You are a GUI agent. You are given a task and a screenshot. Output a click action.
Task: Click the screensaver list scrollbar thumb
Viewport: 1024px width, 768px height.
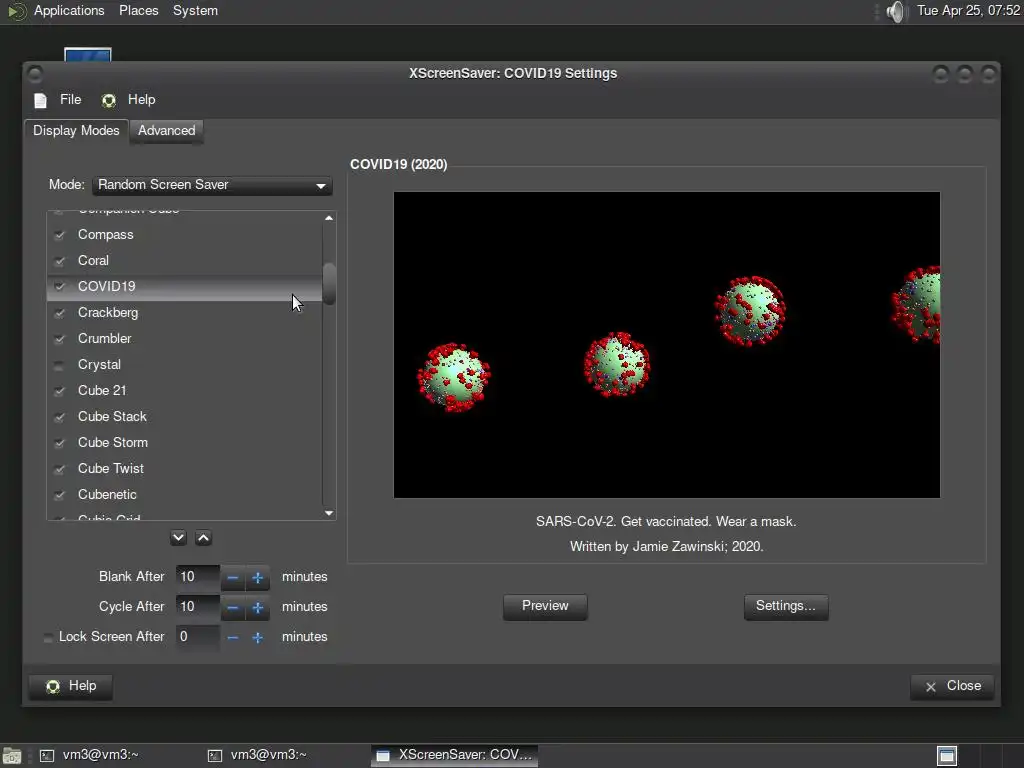pyautogui.click(x=329, y=283)
